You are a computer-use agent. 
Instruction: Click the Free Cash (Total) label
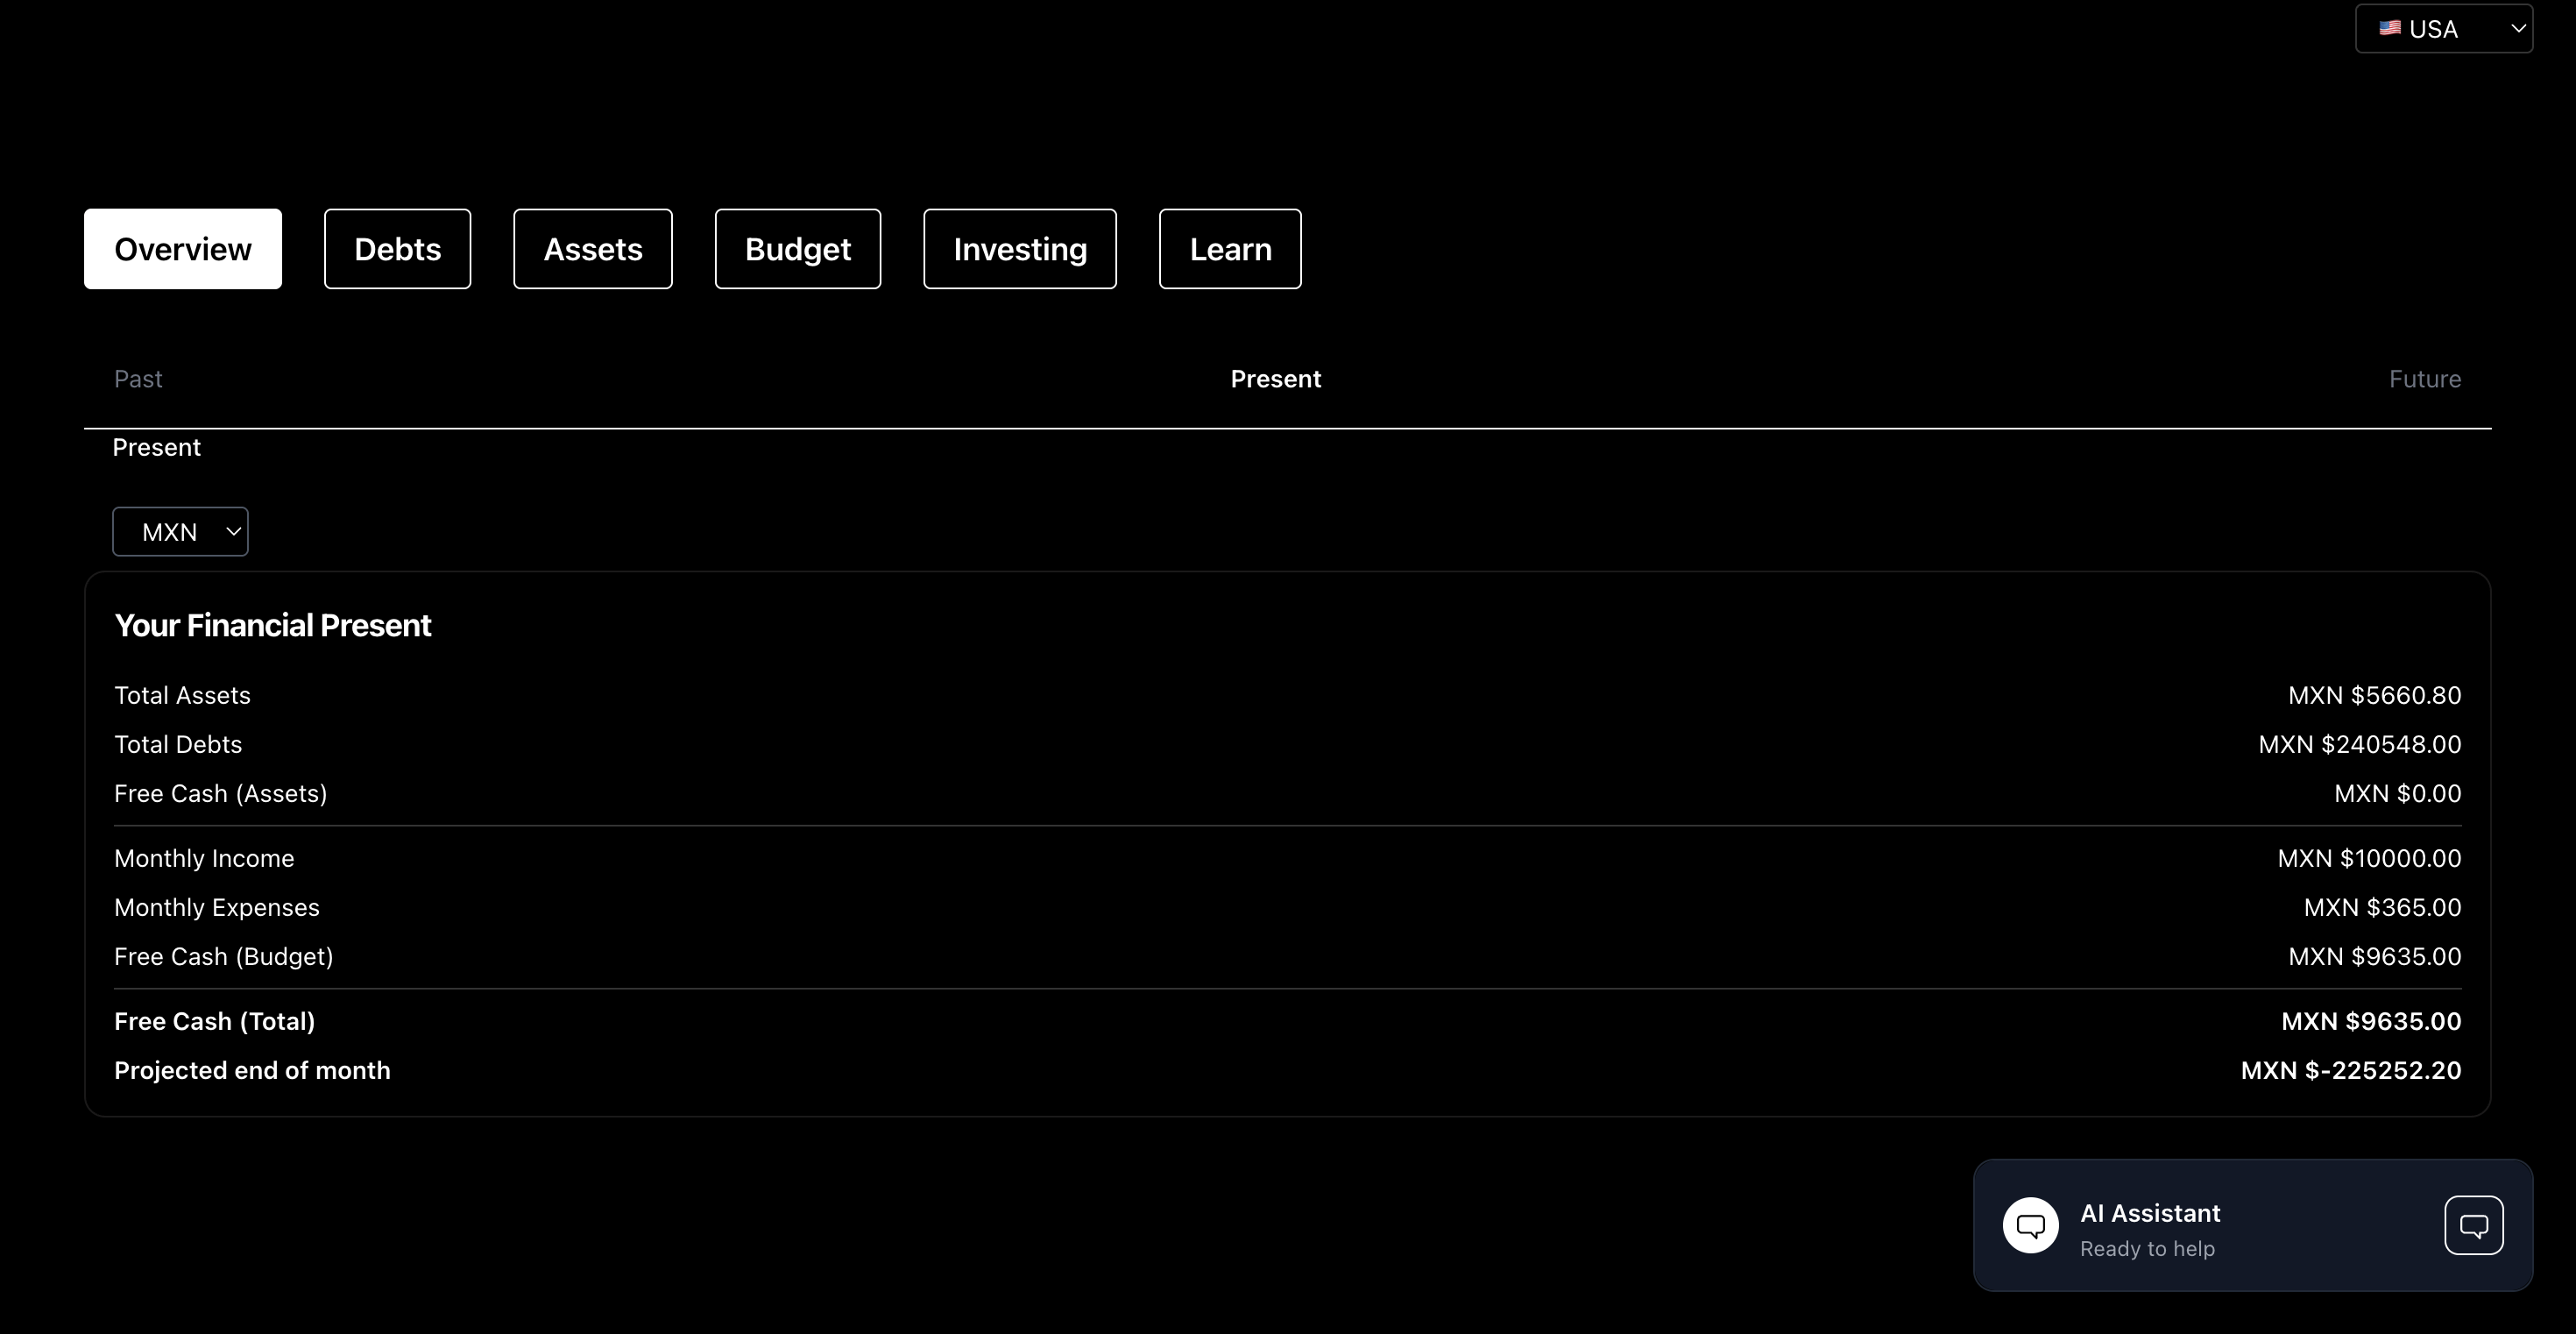tap(215, 1021)
